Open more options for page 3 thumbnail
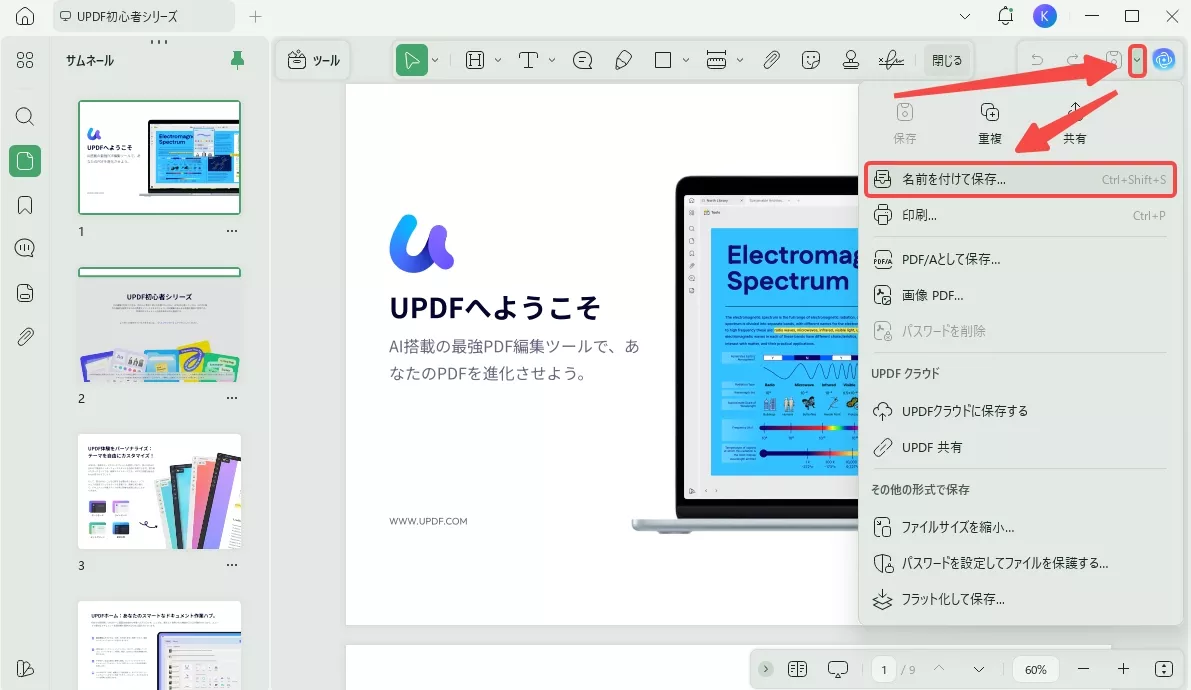 pos(232,565)
